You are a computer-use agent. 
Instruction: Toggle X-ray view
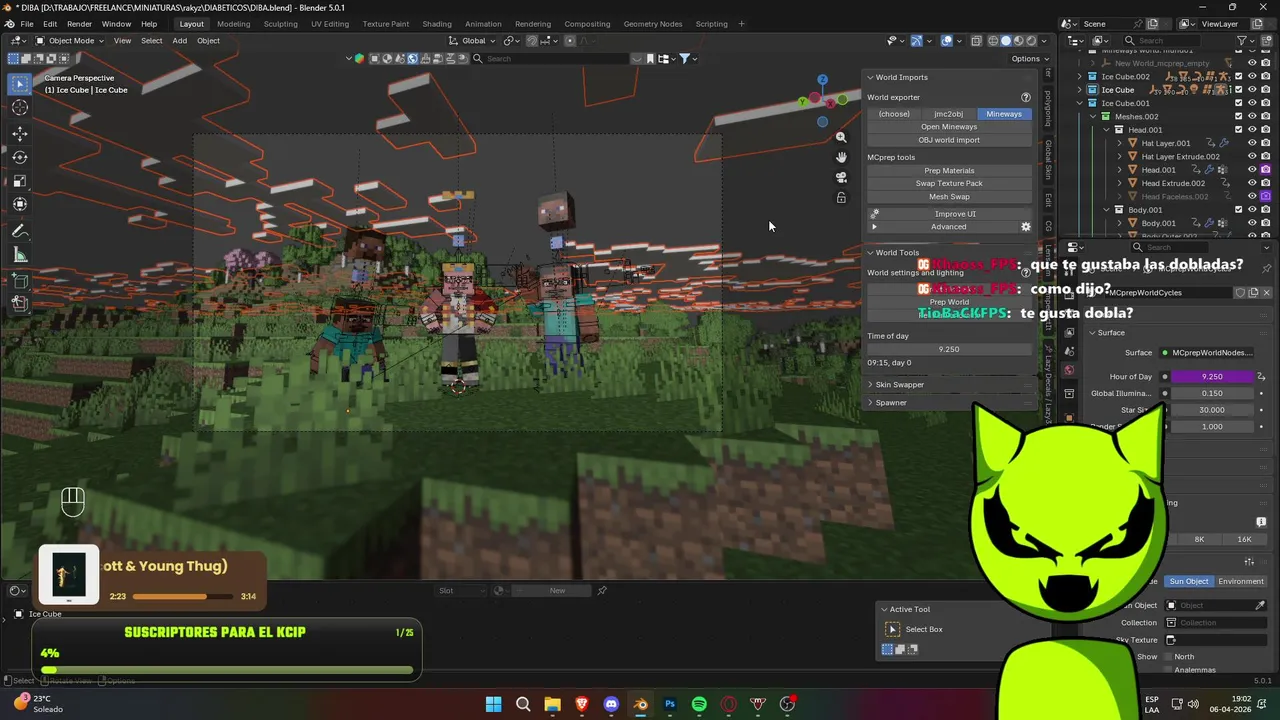click(976, 41)
